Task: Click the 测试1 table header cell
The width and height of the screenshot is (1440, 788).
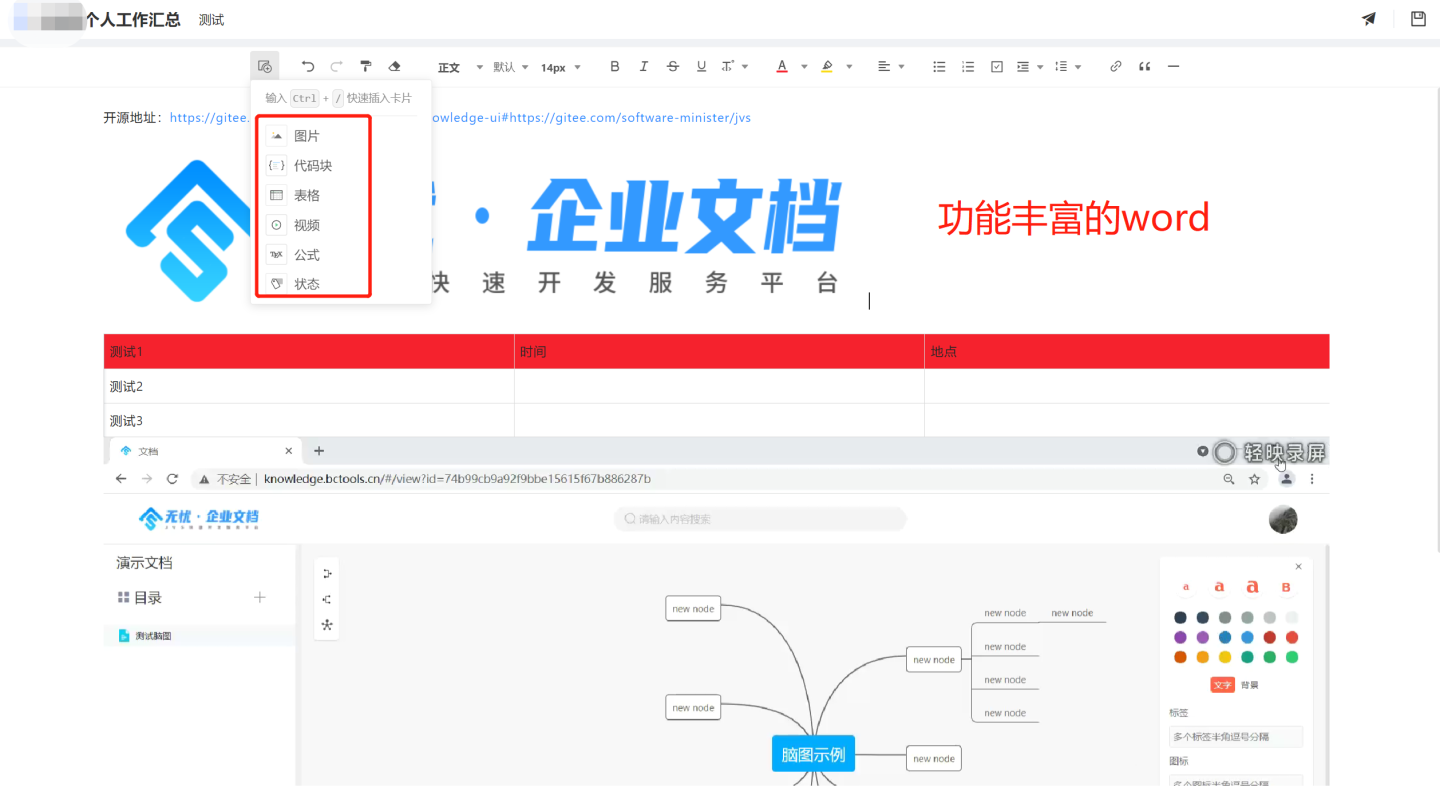Action: (309, 352)
